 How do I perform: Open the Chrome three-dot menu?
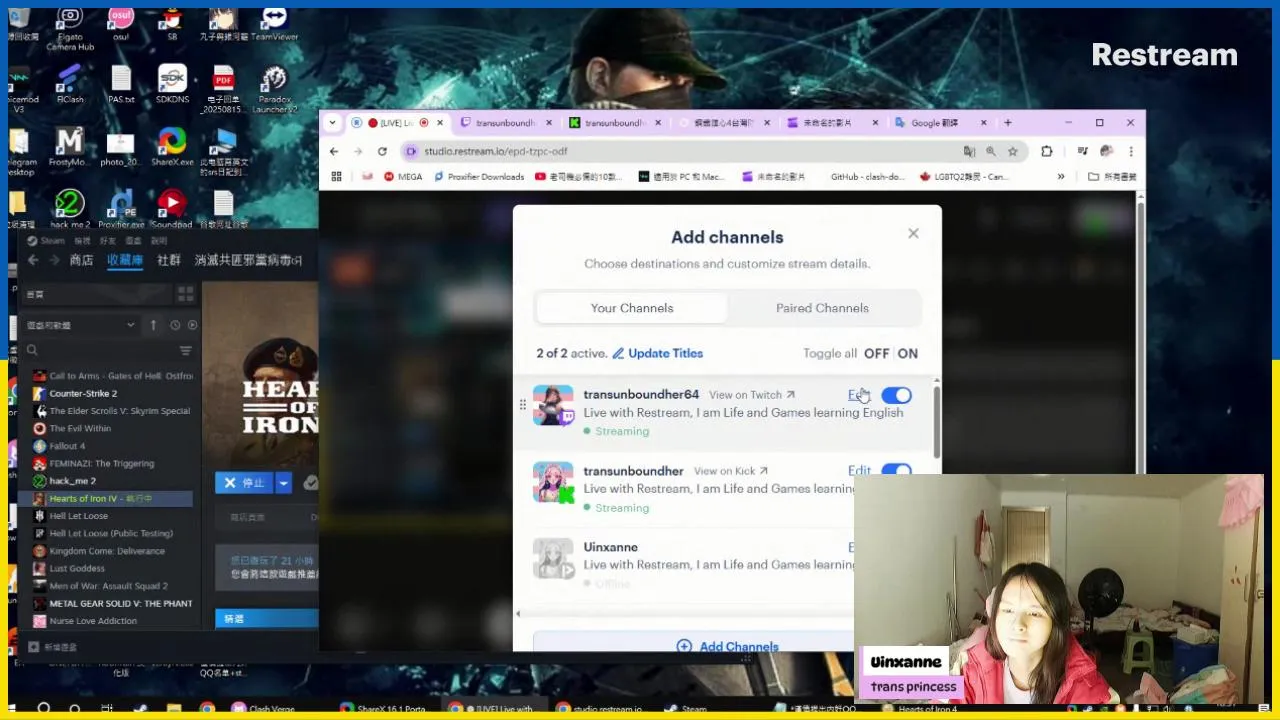click(x=1131, y=151)
